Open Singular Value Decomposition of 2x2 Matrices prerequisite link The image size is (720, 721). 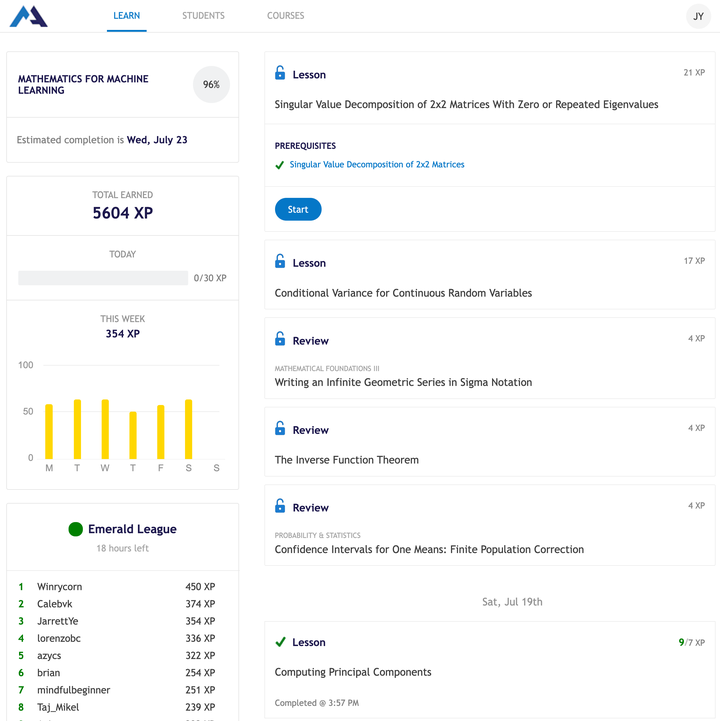tap(377, 165)
